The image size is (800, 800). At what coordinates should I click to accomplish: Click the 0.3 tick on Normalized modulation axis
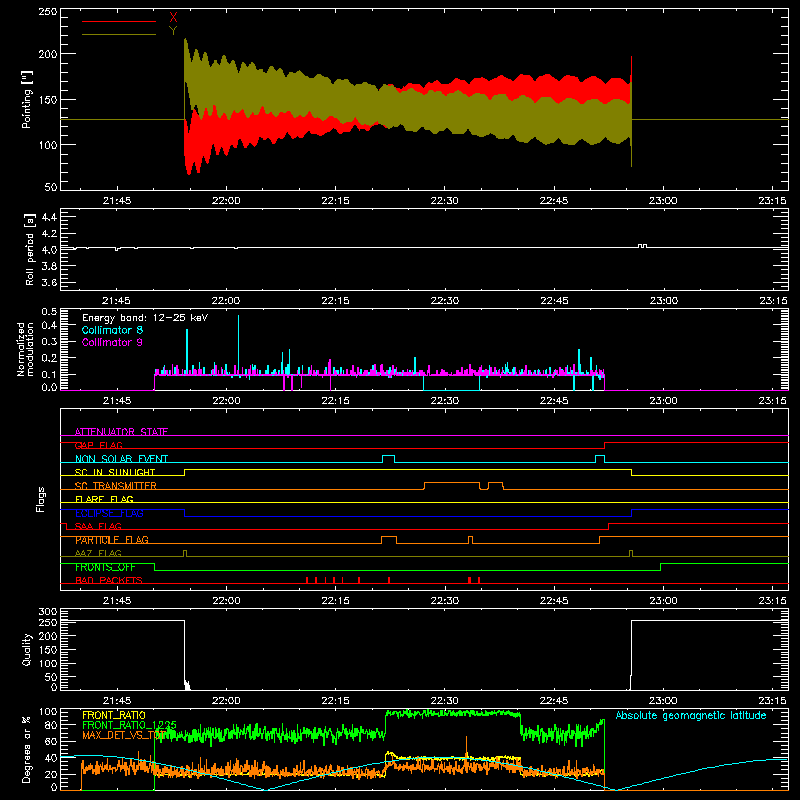pyautogui.click(x=49, y=342)
